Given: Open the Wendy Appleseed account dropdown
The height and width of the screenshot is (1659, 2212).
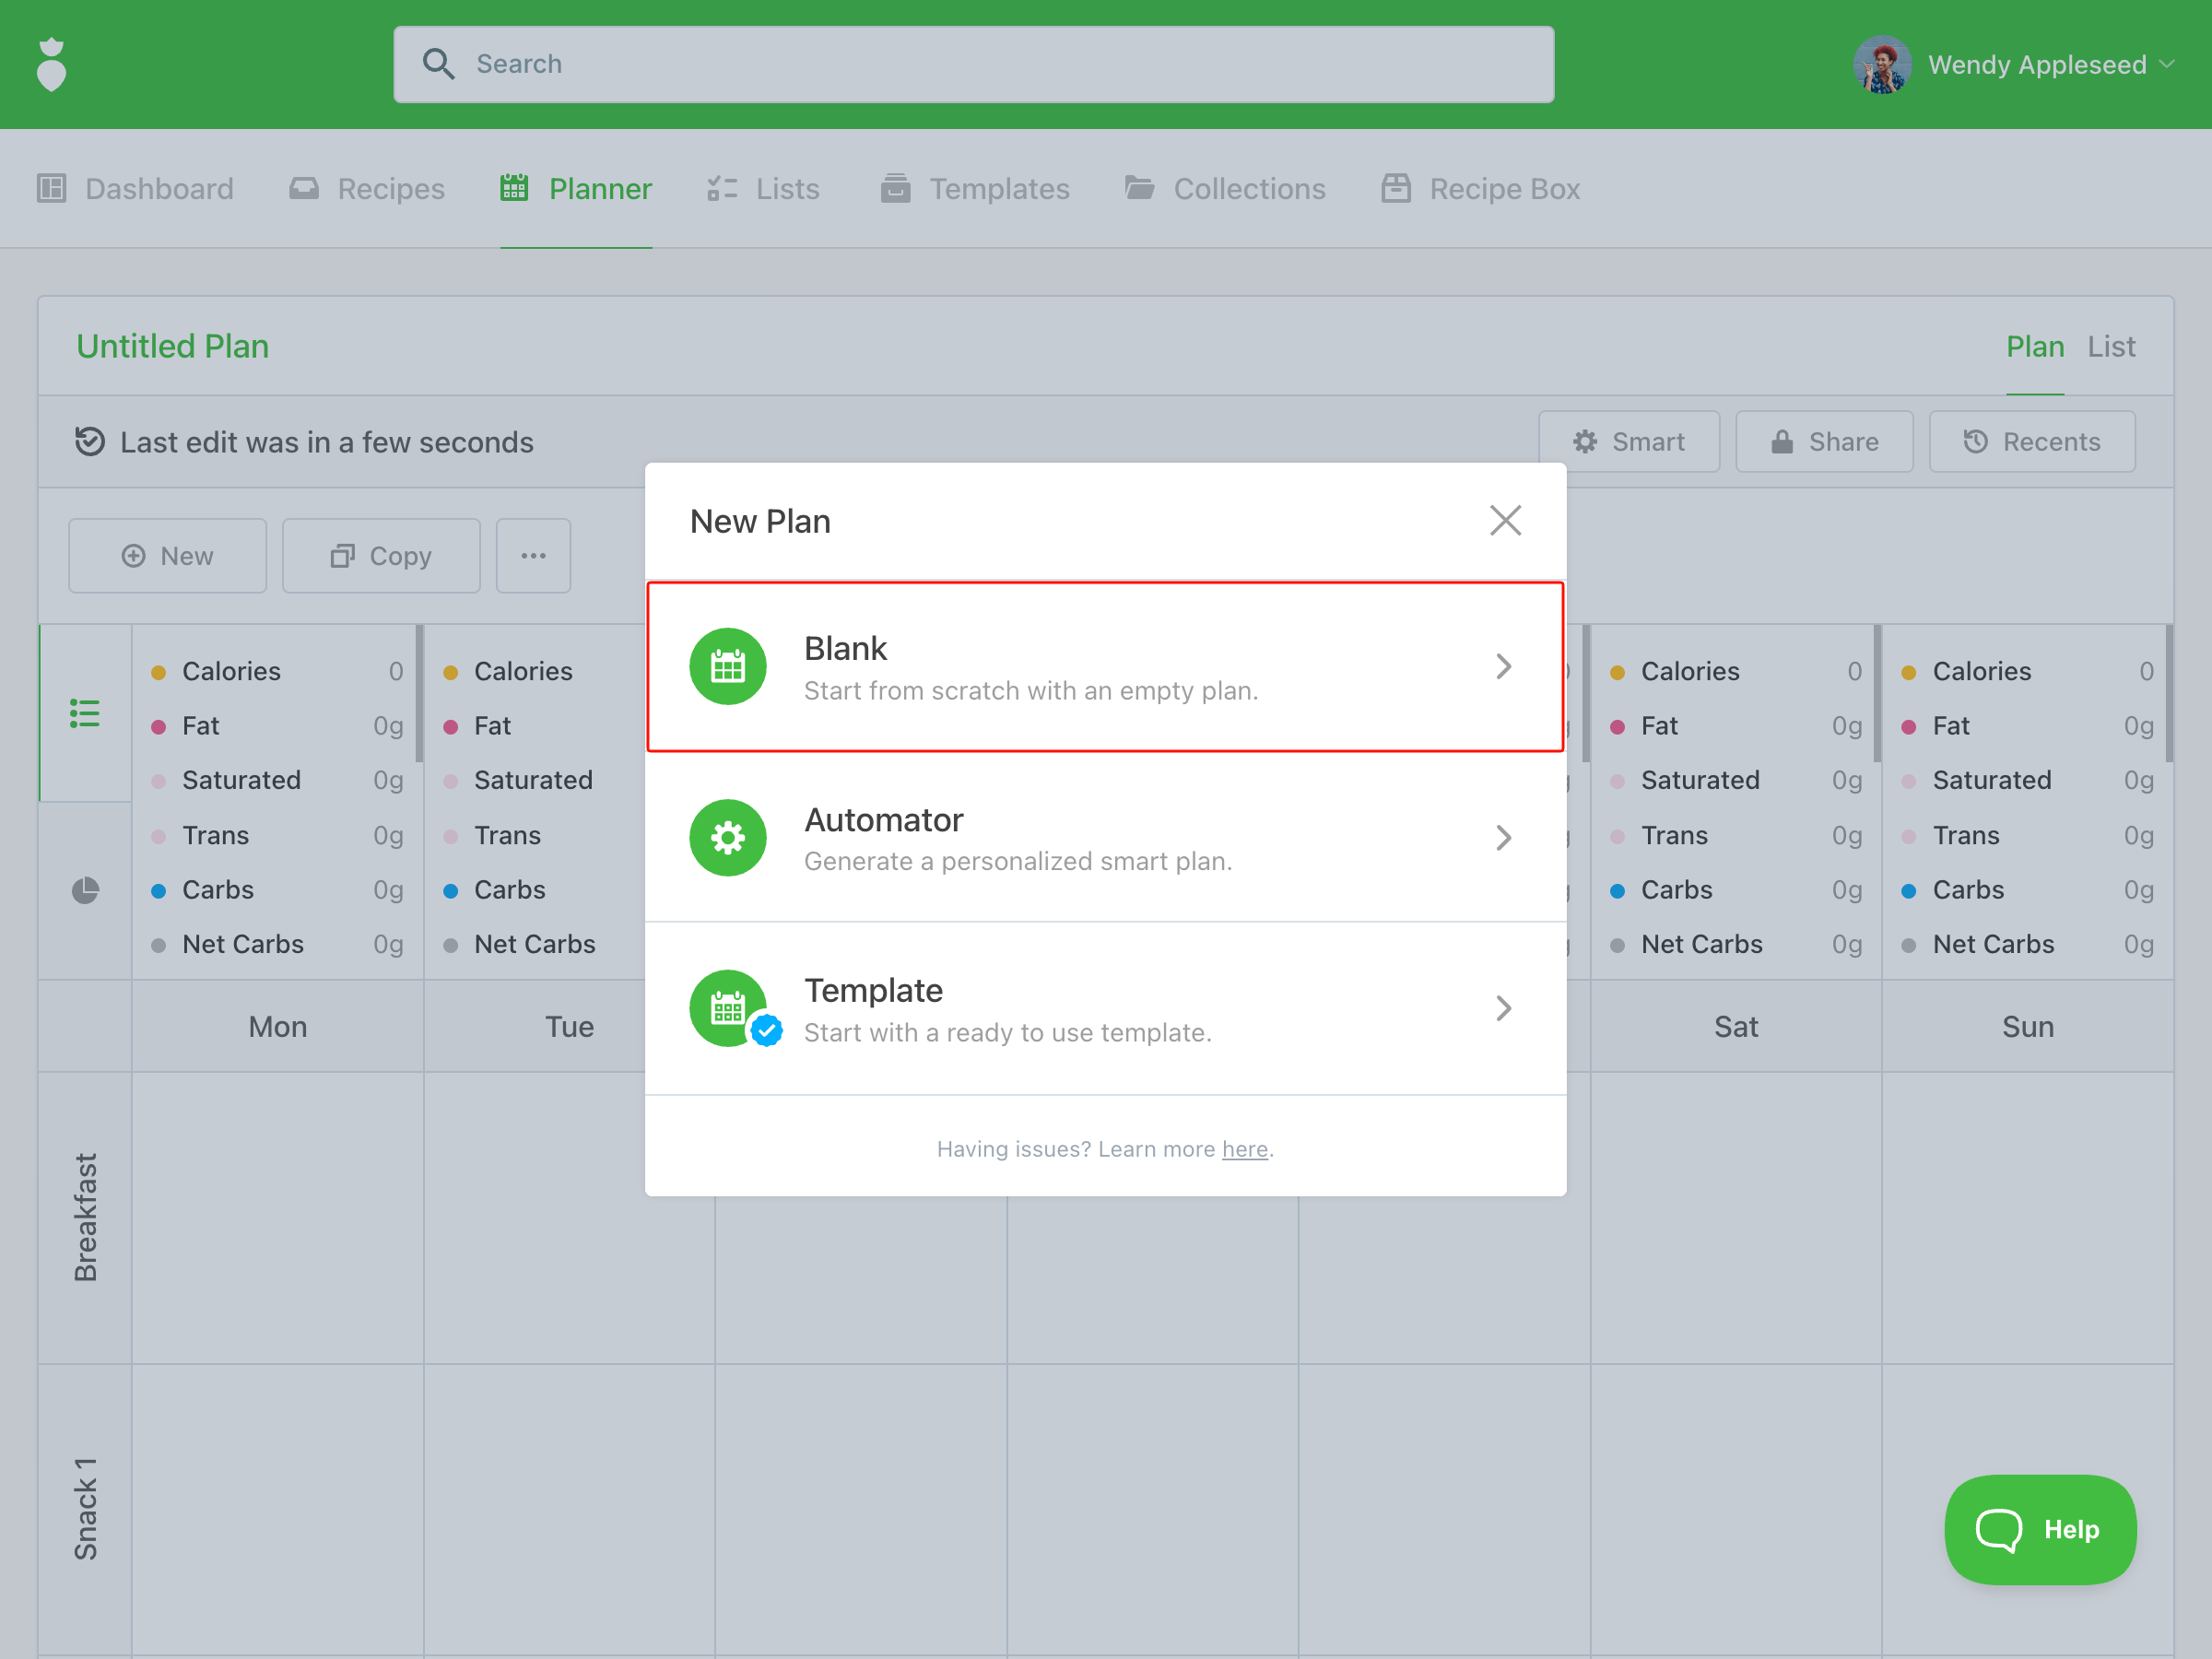Looking at the screenshot, I should tap(2167, 65).
